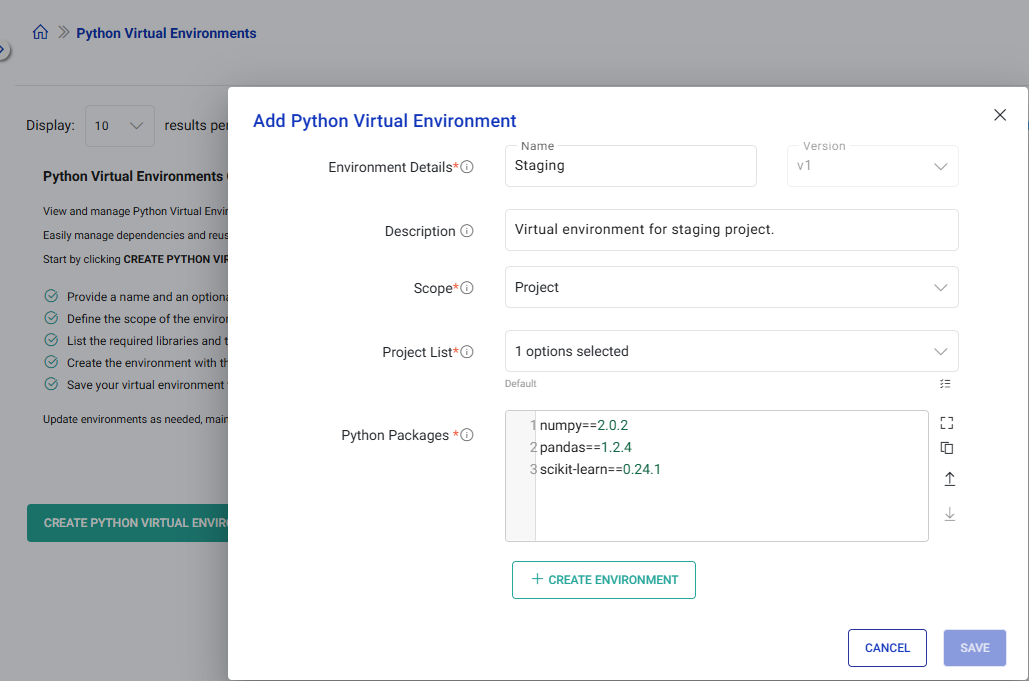Click the info icon beside Environment Details

pyautogui.click(x=467, y=166)
